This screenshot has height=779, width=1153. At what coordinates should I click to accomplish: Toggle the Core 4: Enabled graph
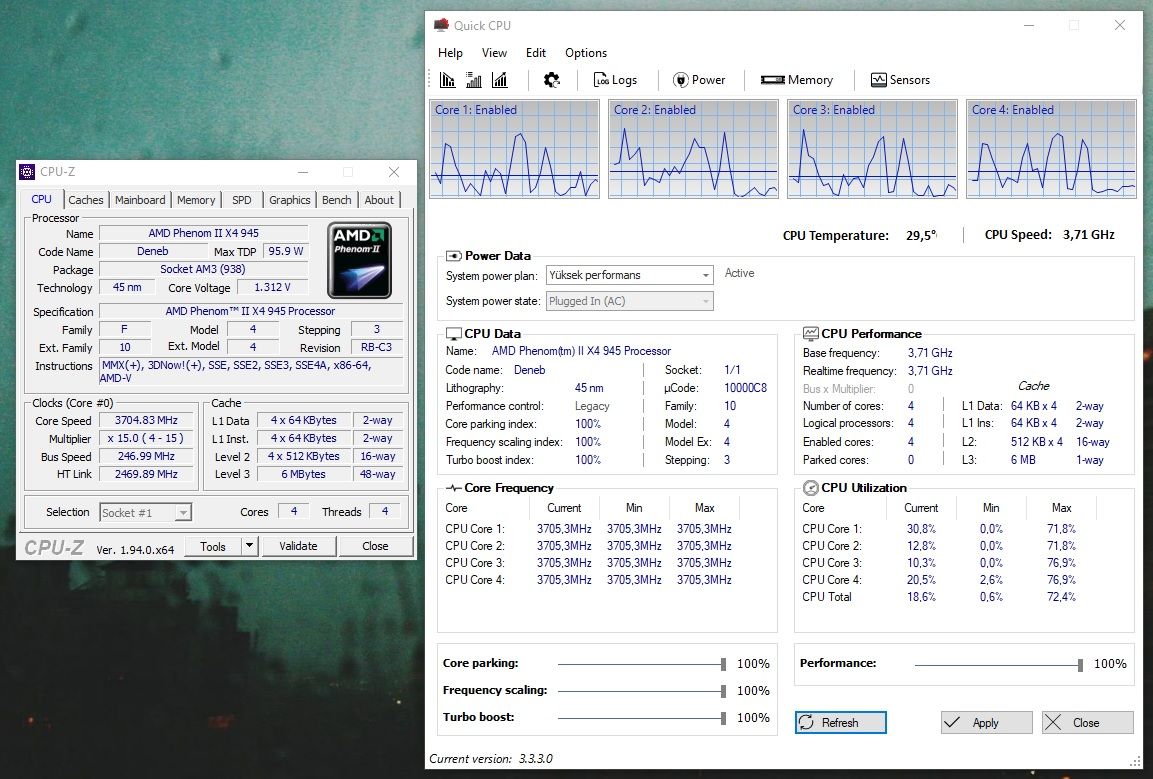coord(1051,149)
